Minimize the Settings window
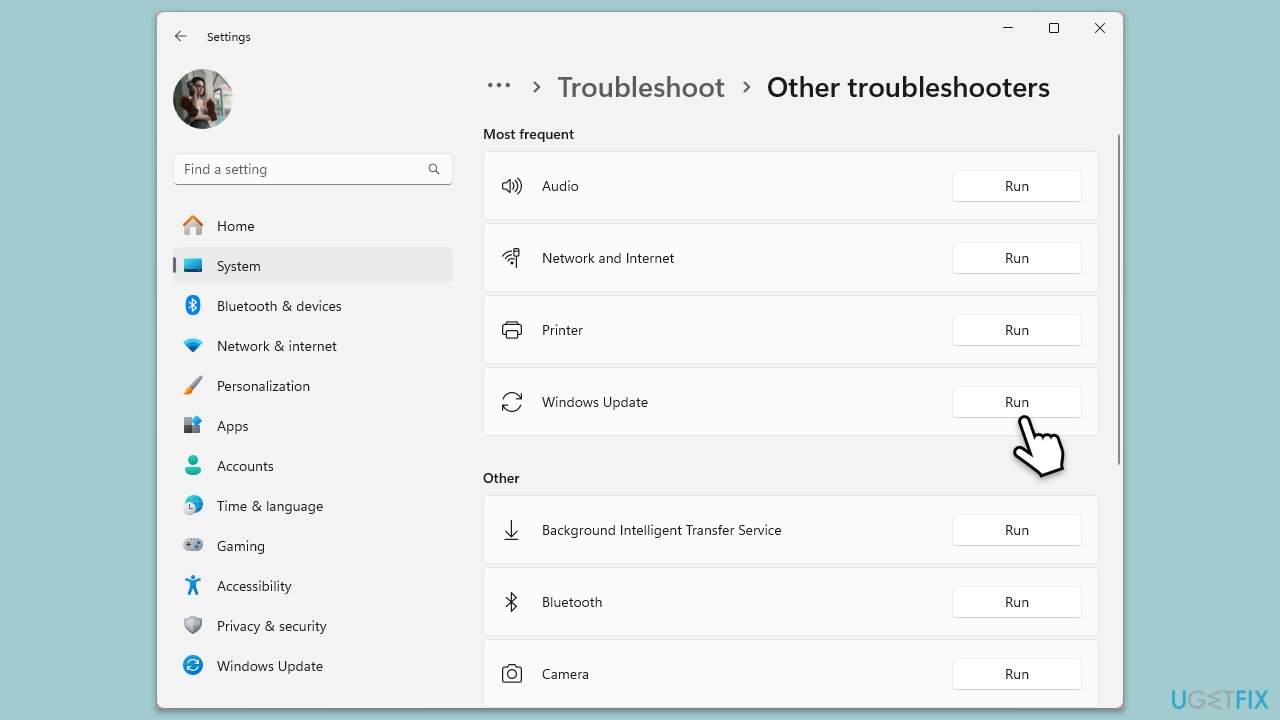Viewport: 1280px width, 720px height. click(1008, 28)
